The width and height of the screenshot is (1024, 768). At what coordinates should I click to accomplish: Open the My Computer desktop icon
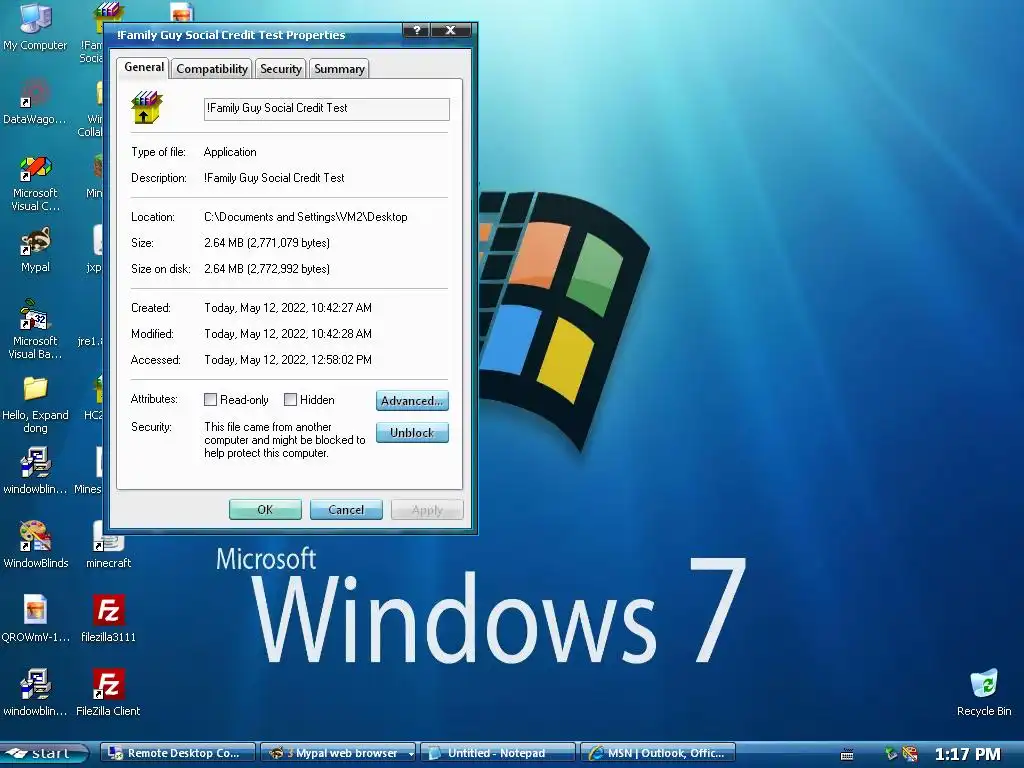(35, 26)
